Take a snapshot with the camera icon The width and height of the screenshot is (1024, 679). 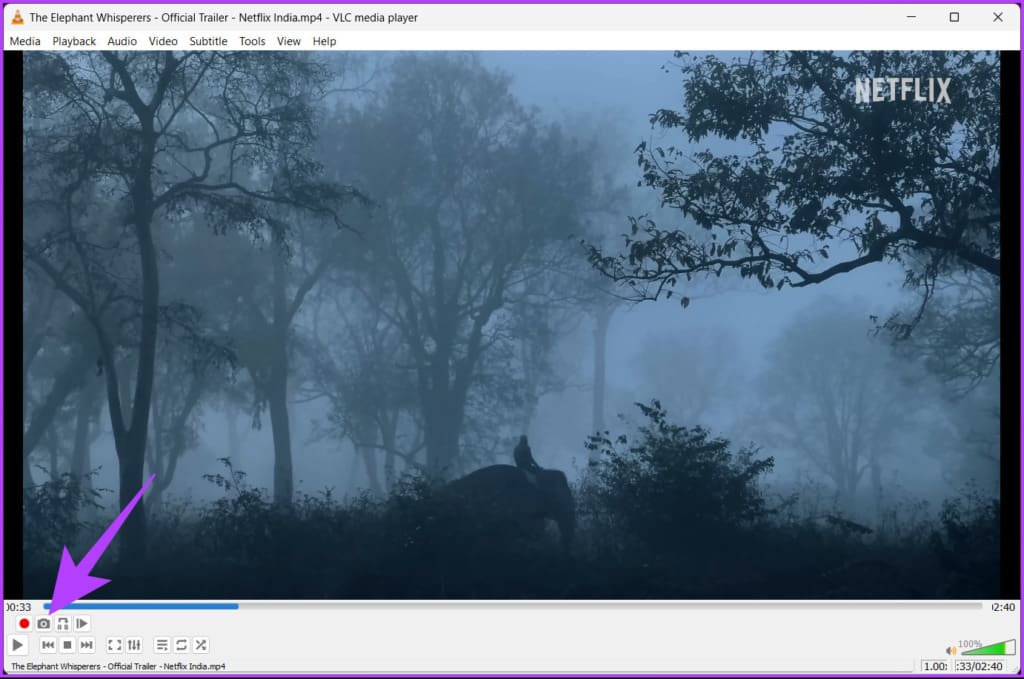[44, 624]
